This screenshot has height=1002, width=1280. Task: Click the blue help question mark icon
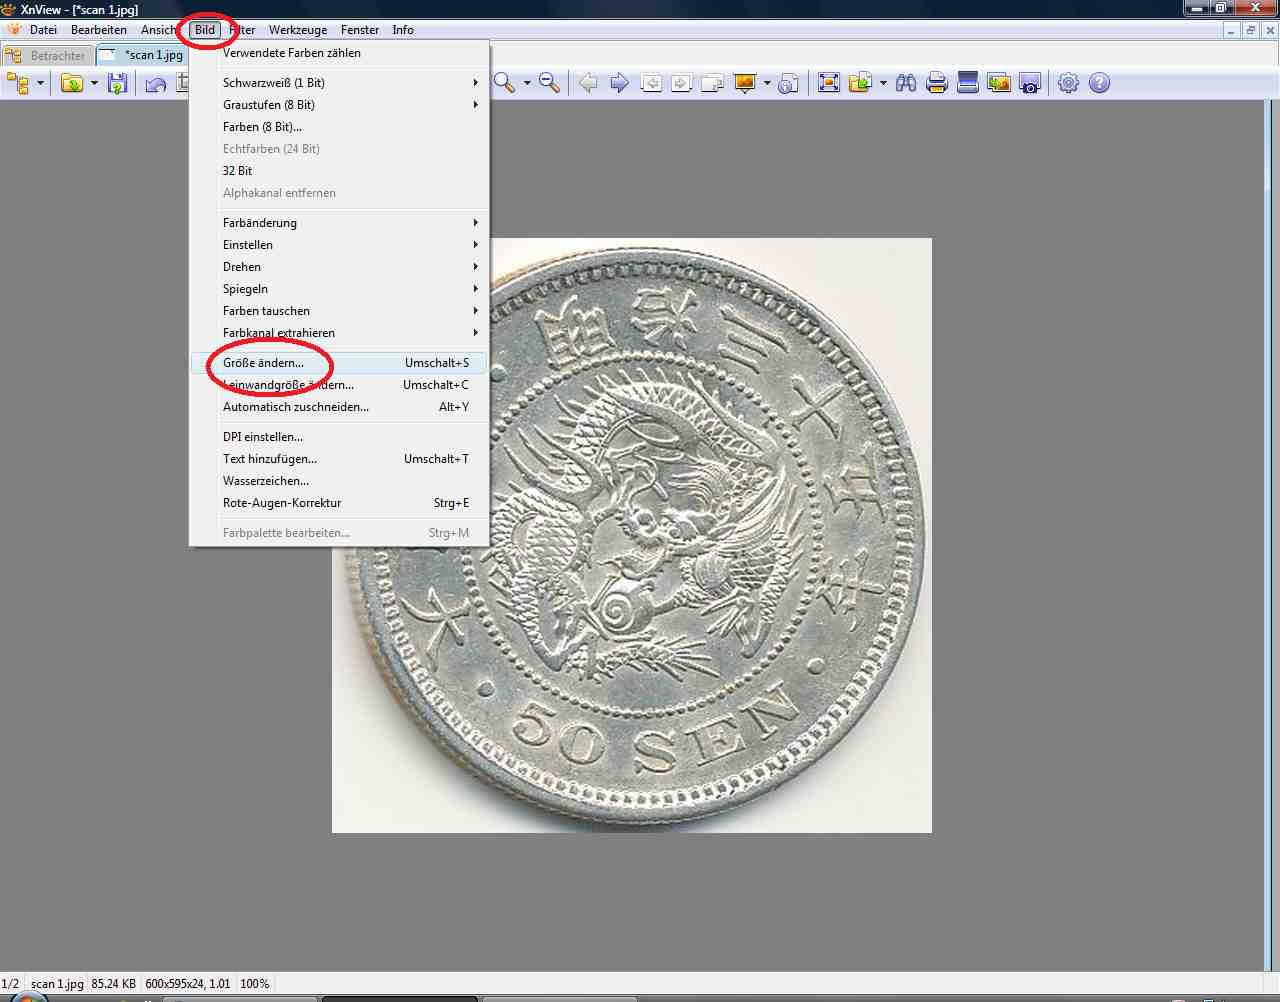pyautogui.click(x=1099, y=83)
